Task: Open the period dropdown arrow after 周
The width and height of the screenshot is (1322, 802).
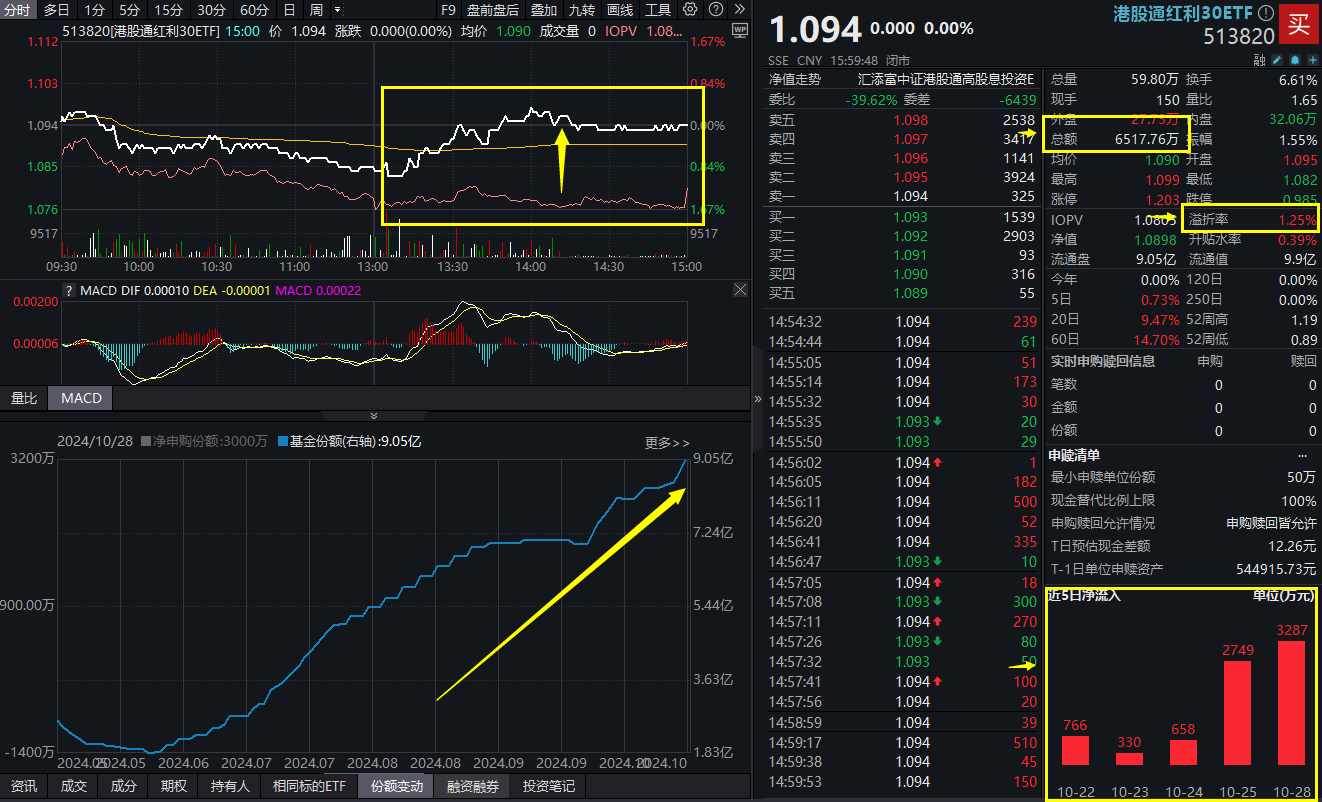Action: tap(335, 10)
